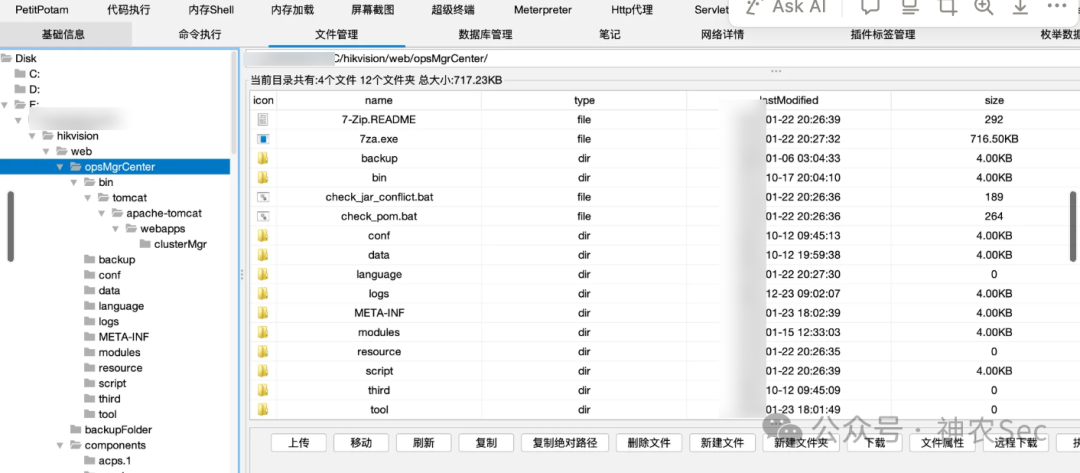Open the three-dots more menu in overlay

point(1057,6)
